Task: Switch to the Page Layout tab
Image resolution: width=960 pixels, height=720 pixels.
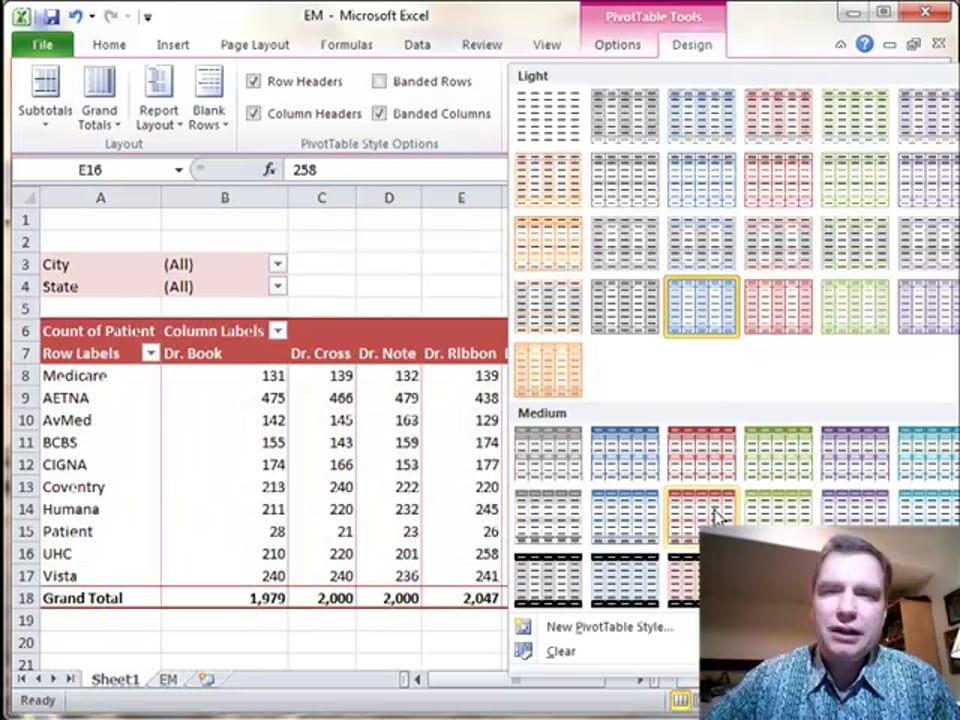Action: (255, 45)
